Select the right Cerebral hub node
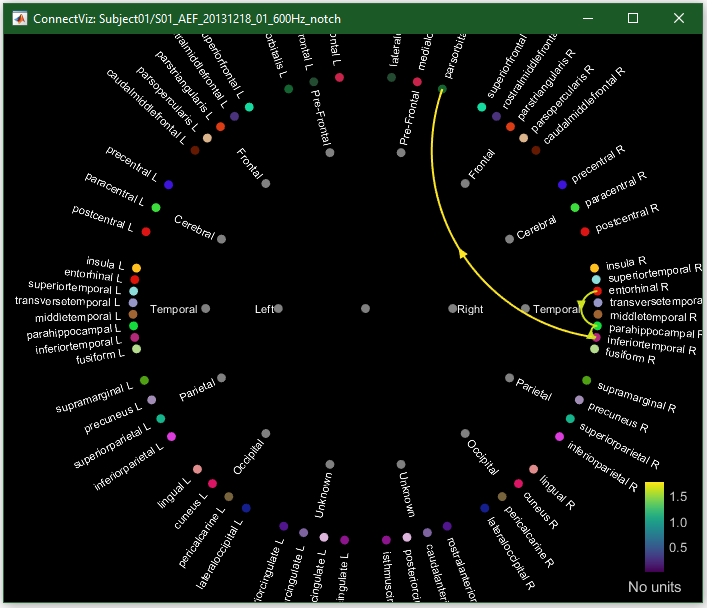 510,239
